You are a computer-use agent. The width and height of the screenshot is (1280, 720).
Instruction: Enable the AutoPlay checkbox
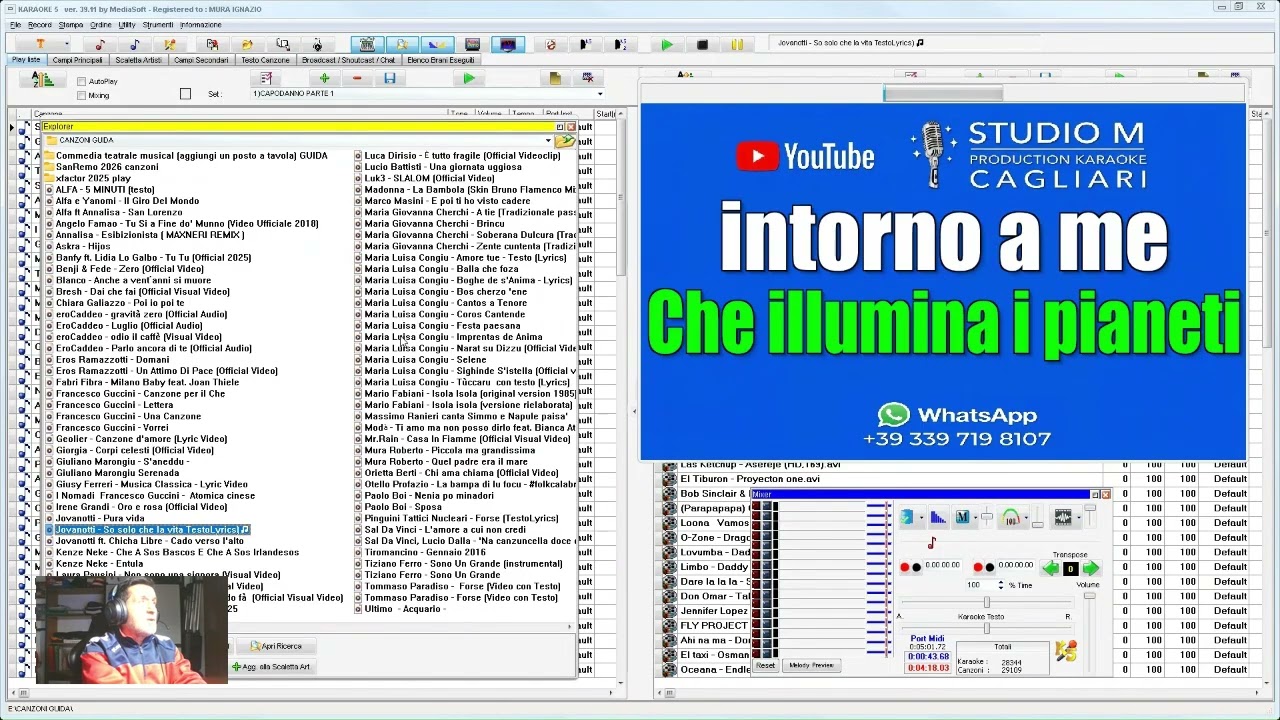tap(81, 82)
